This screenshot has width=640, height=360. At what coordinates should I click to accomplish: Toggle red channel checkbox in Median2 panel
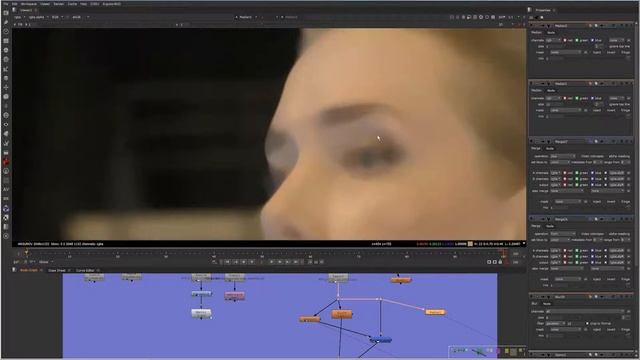[565, 98]
